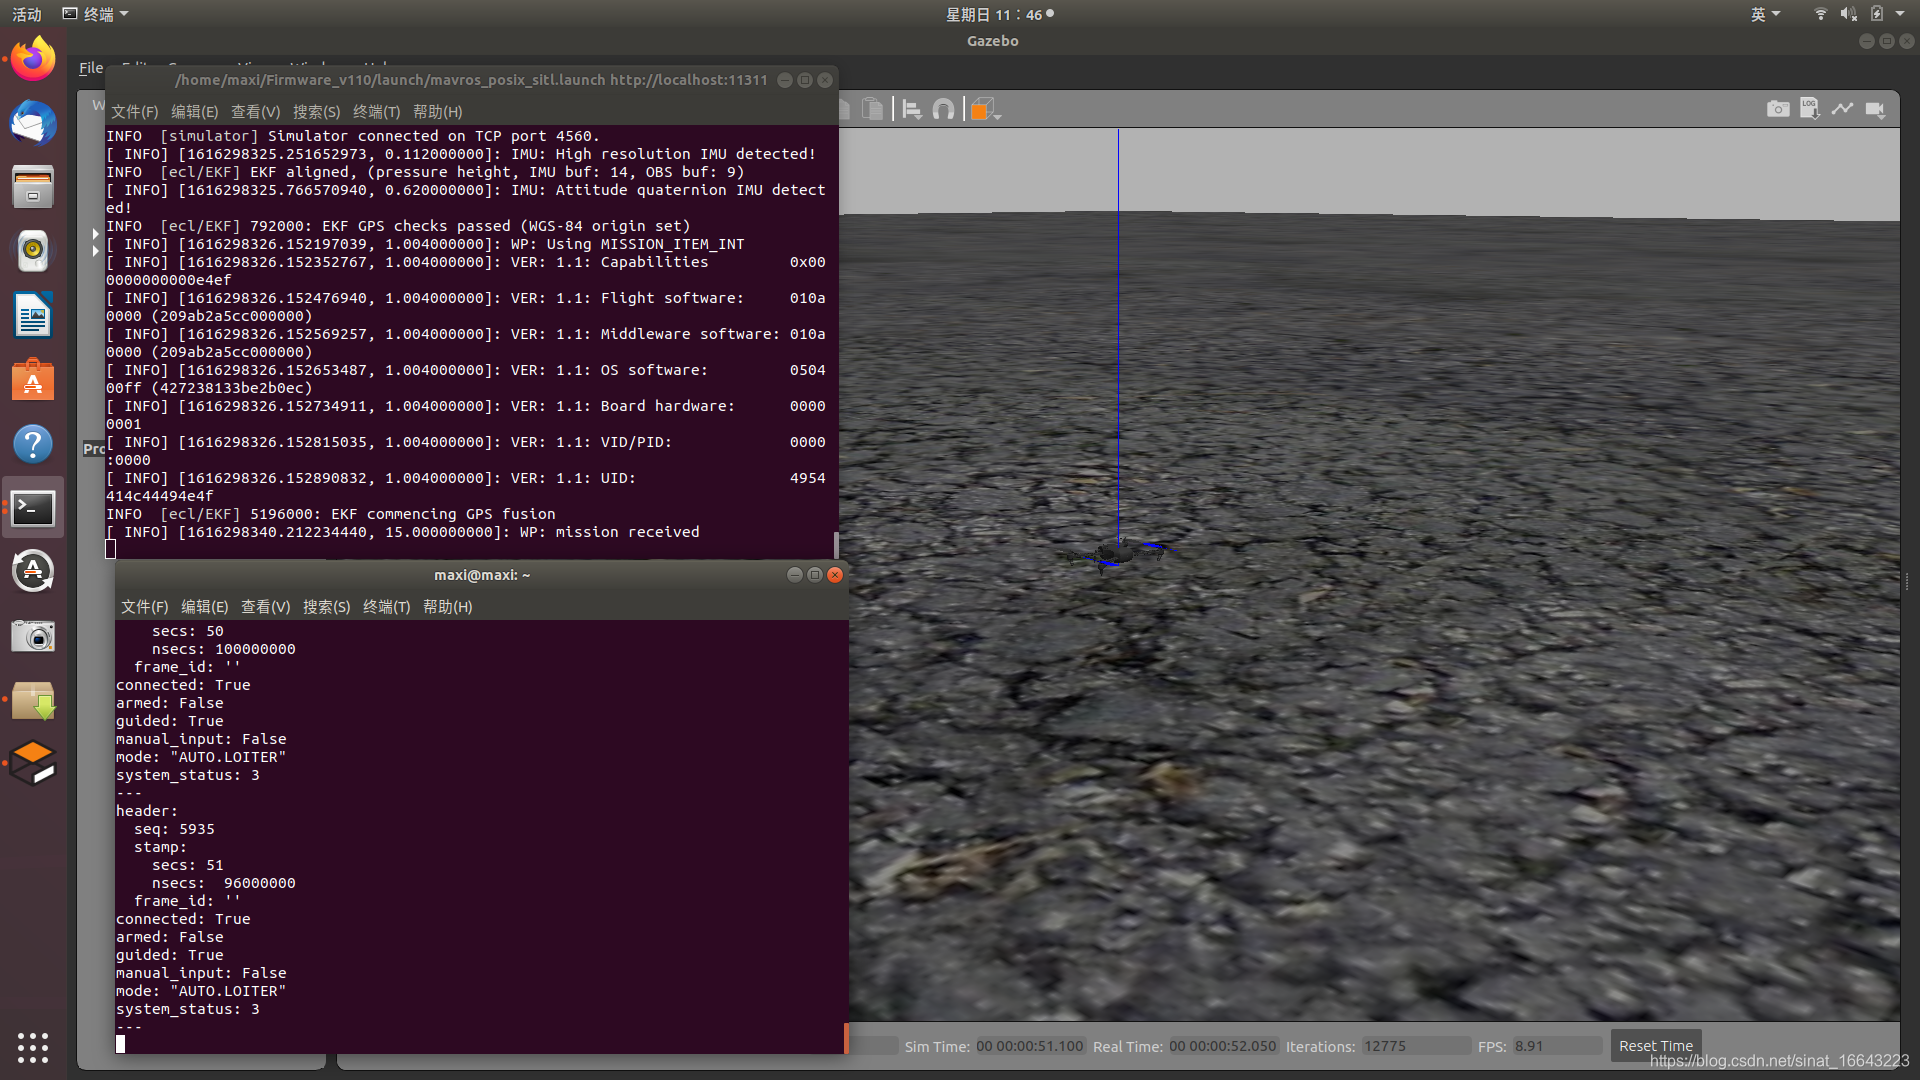Select the orange cube view angle icon
The height and width of the screenshot is (1080, 1920).
tap(981, 109)
